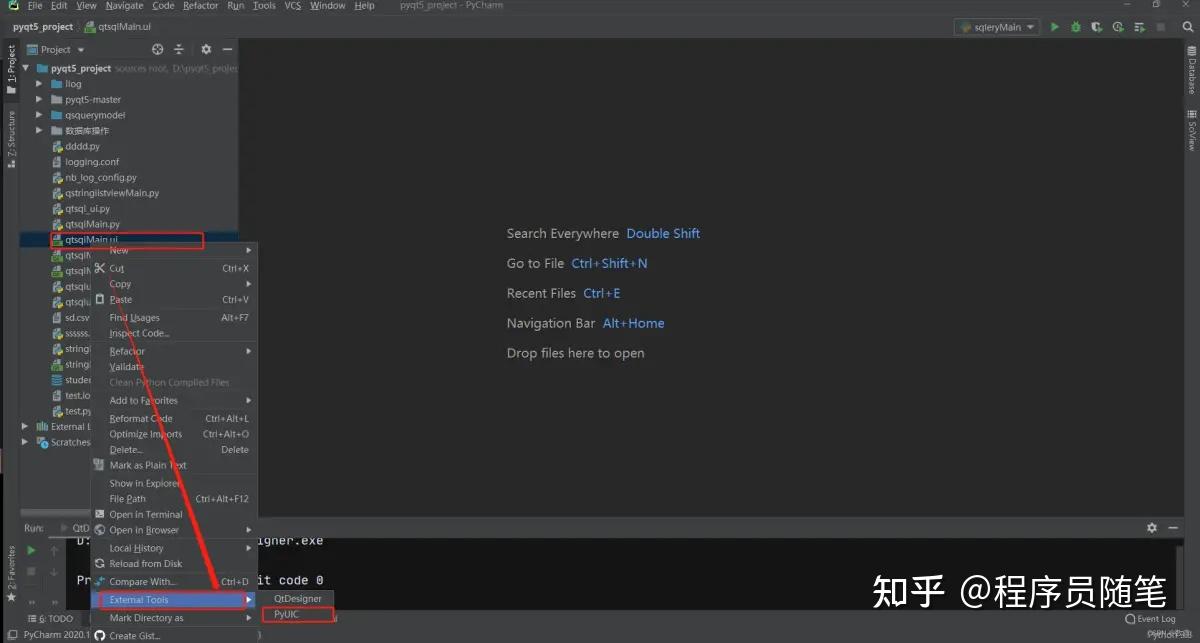
Task: Choose Reformat Code in context menu
Action: coord(174,419)
